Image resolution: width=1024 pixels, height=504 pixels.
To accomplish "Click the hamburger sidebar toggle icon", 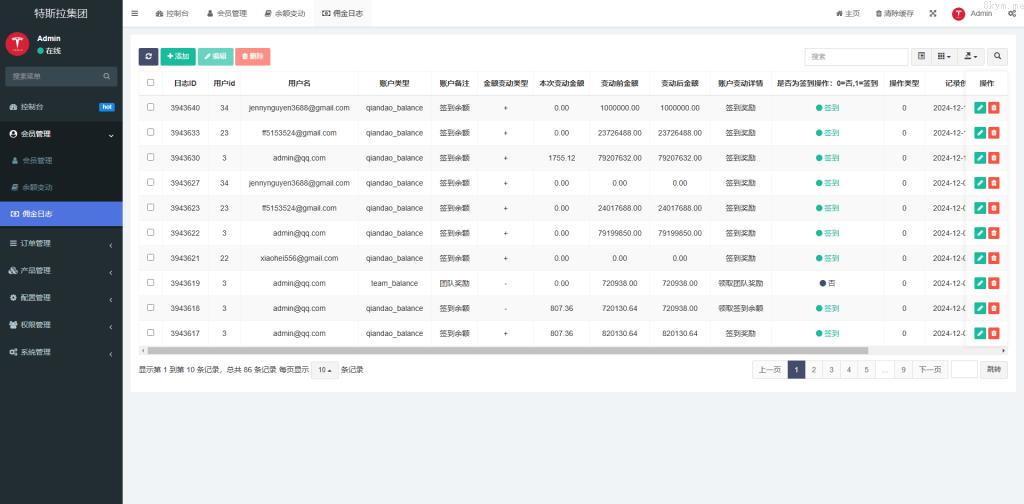I will [135, 14].
